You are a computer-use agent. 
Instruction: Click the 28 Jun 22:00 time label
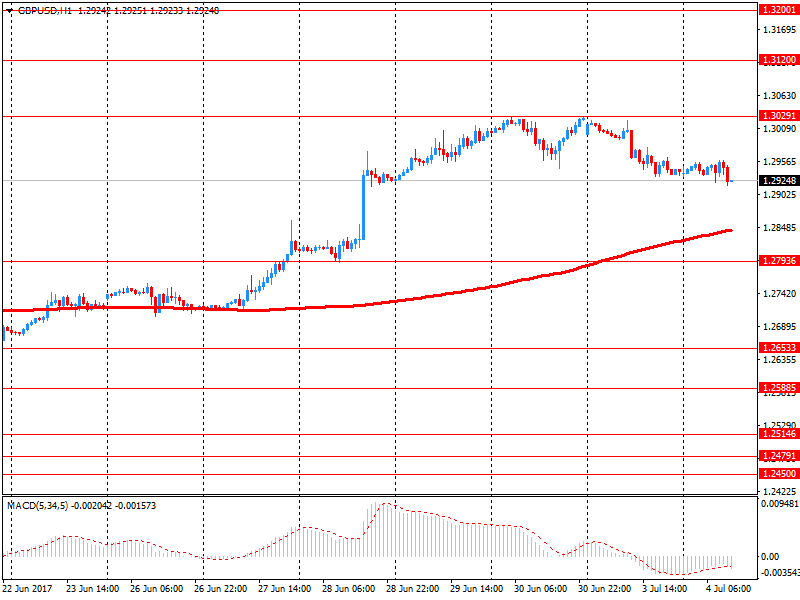tap(412, 589)
